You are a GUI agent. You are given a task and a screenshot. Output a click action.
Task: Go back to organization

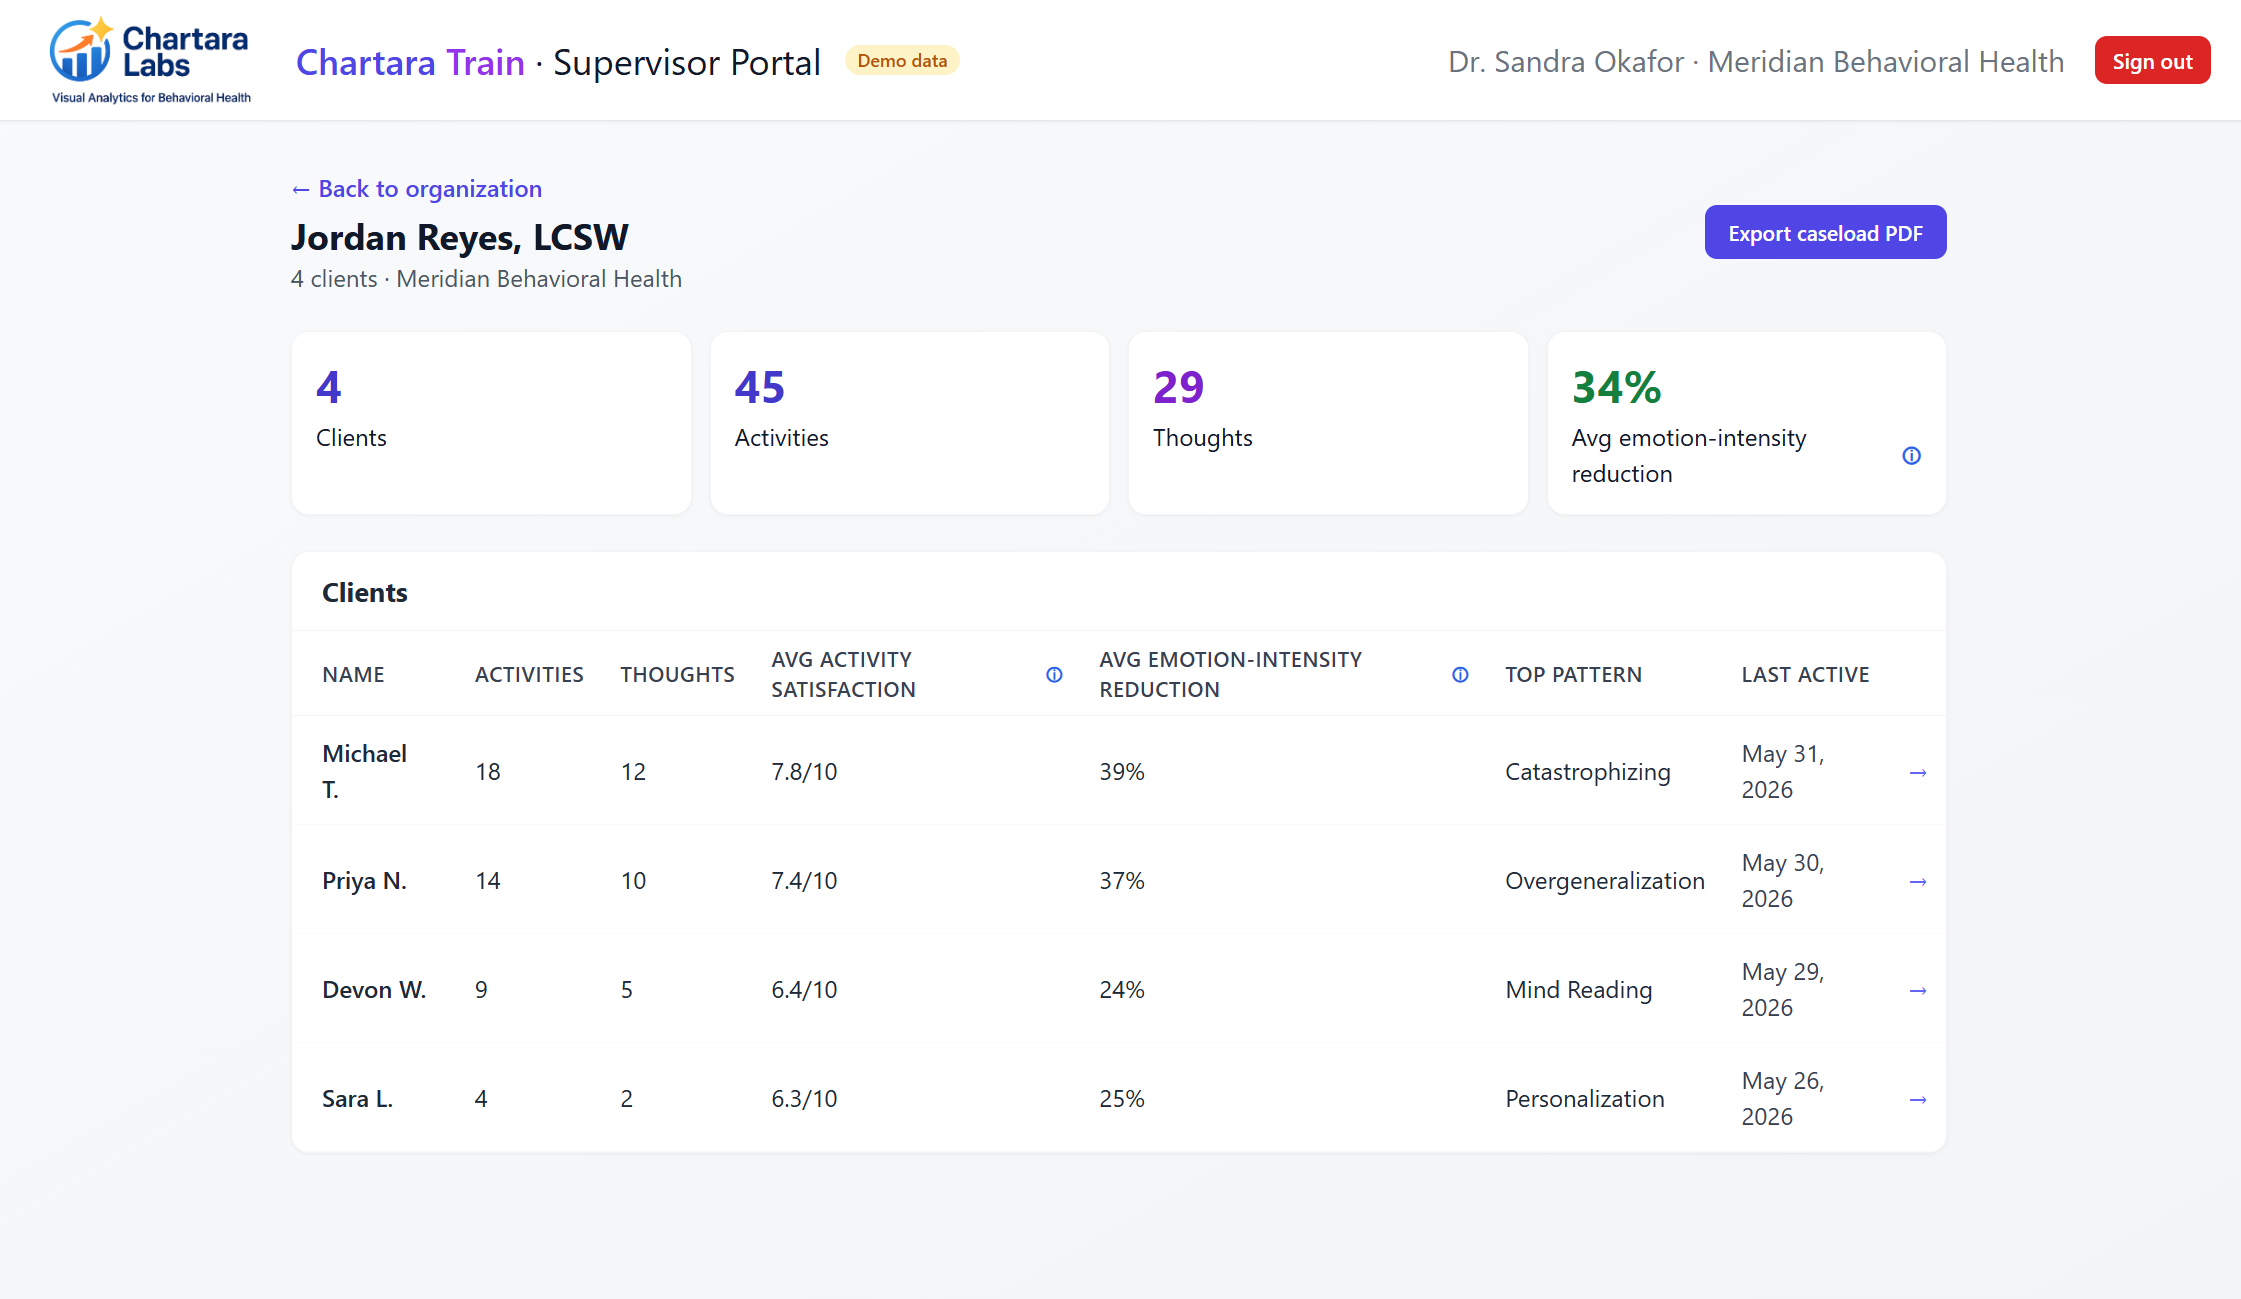pos(416,189)
